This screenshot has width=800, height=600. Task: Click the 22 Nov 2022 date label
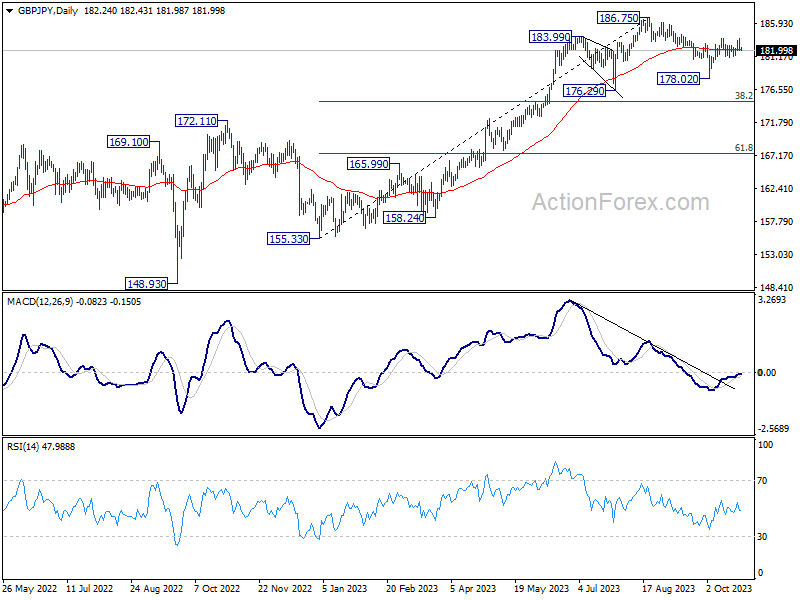pos(285,588)
